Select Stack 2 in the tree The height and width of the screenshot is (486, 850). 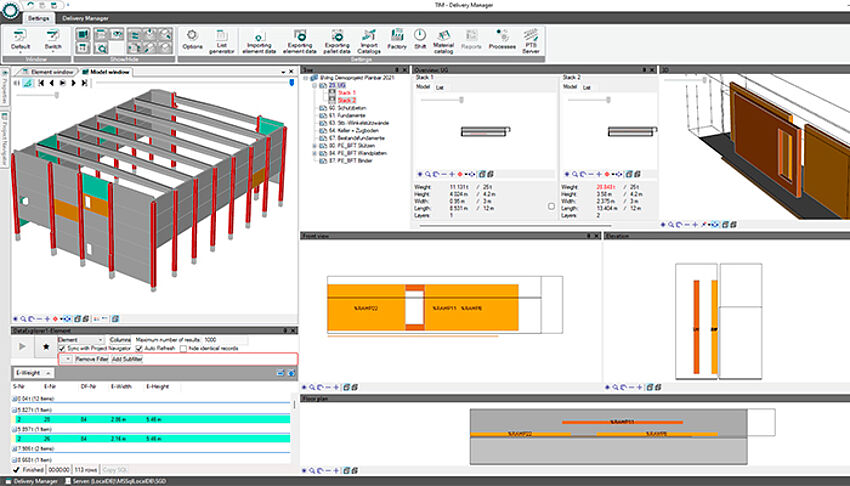[346, 100]
